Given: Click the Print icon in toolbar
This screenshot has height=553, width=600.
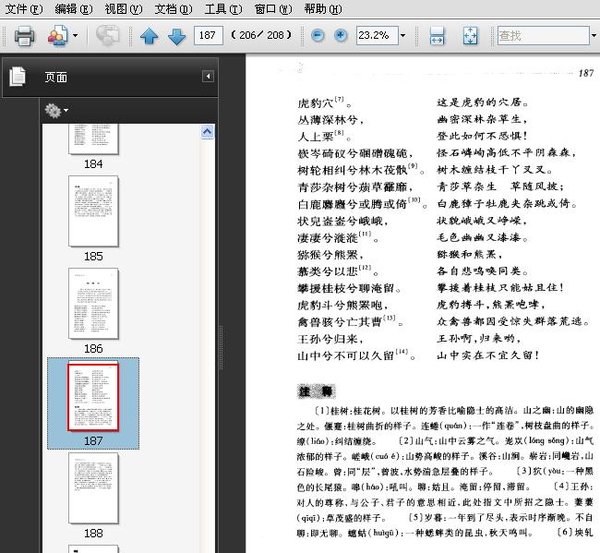Looking at the screenshot, I should (24, 36).
